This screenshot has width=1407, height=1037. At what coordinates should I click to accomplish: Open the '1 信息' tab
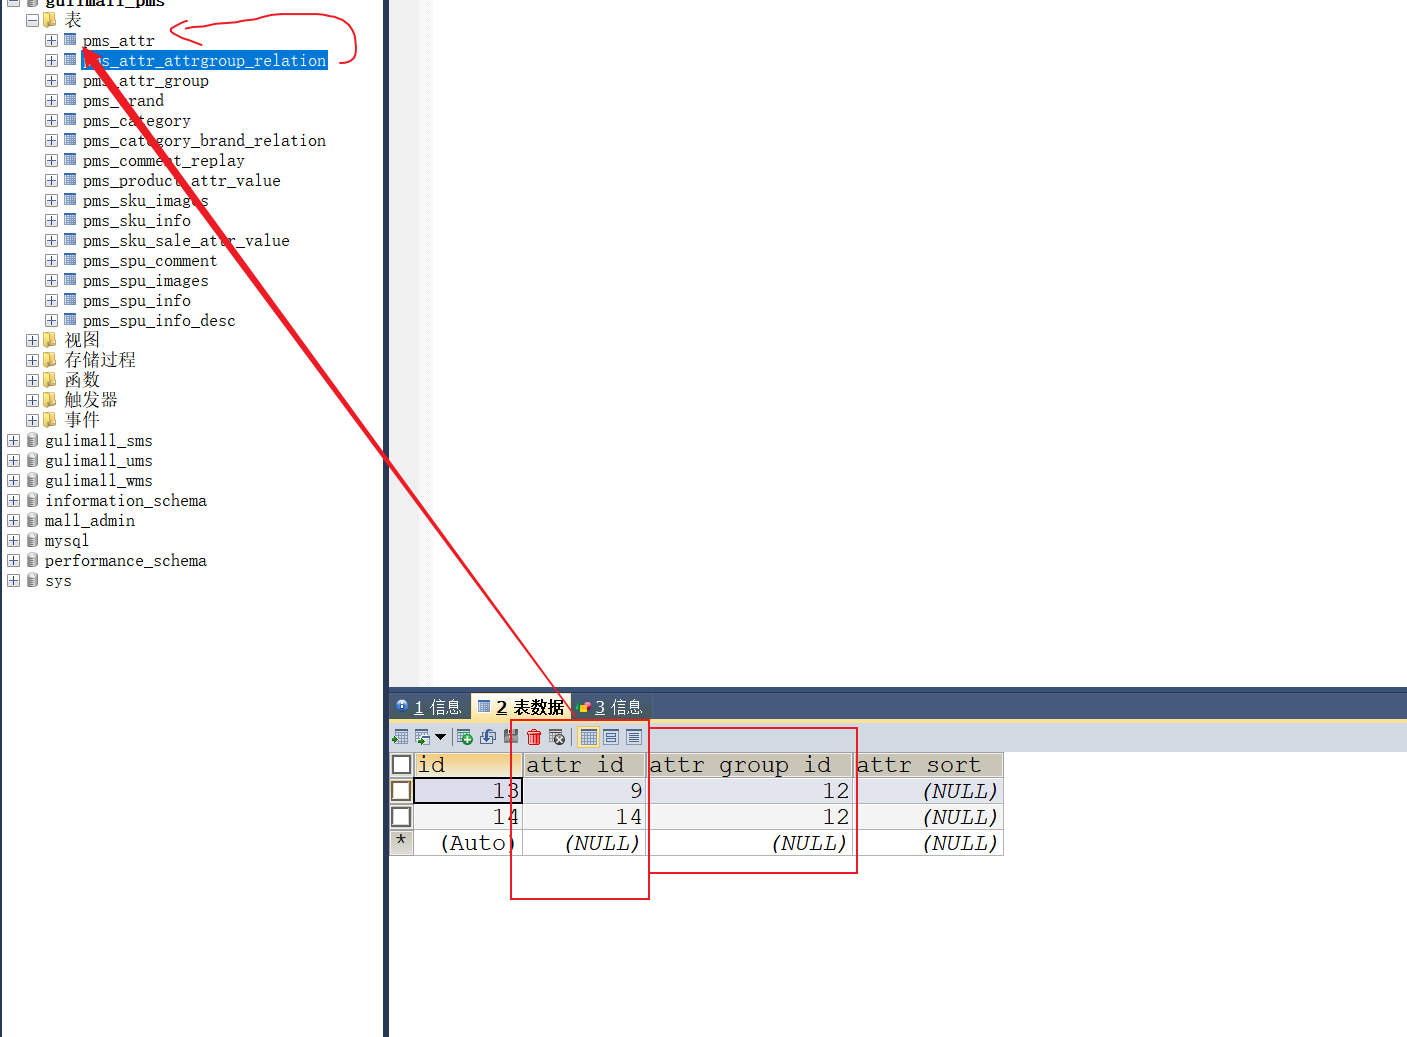coord(429,707)
